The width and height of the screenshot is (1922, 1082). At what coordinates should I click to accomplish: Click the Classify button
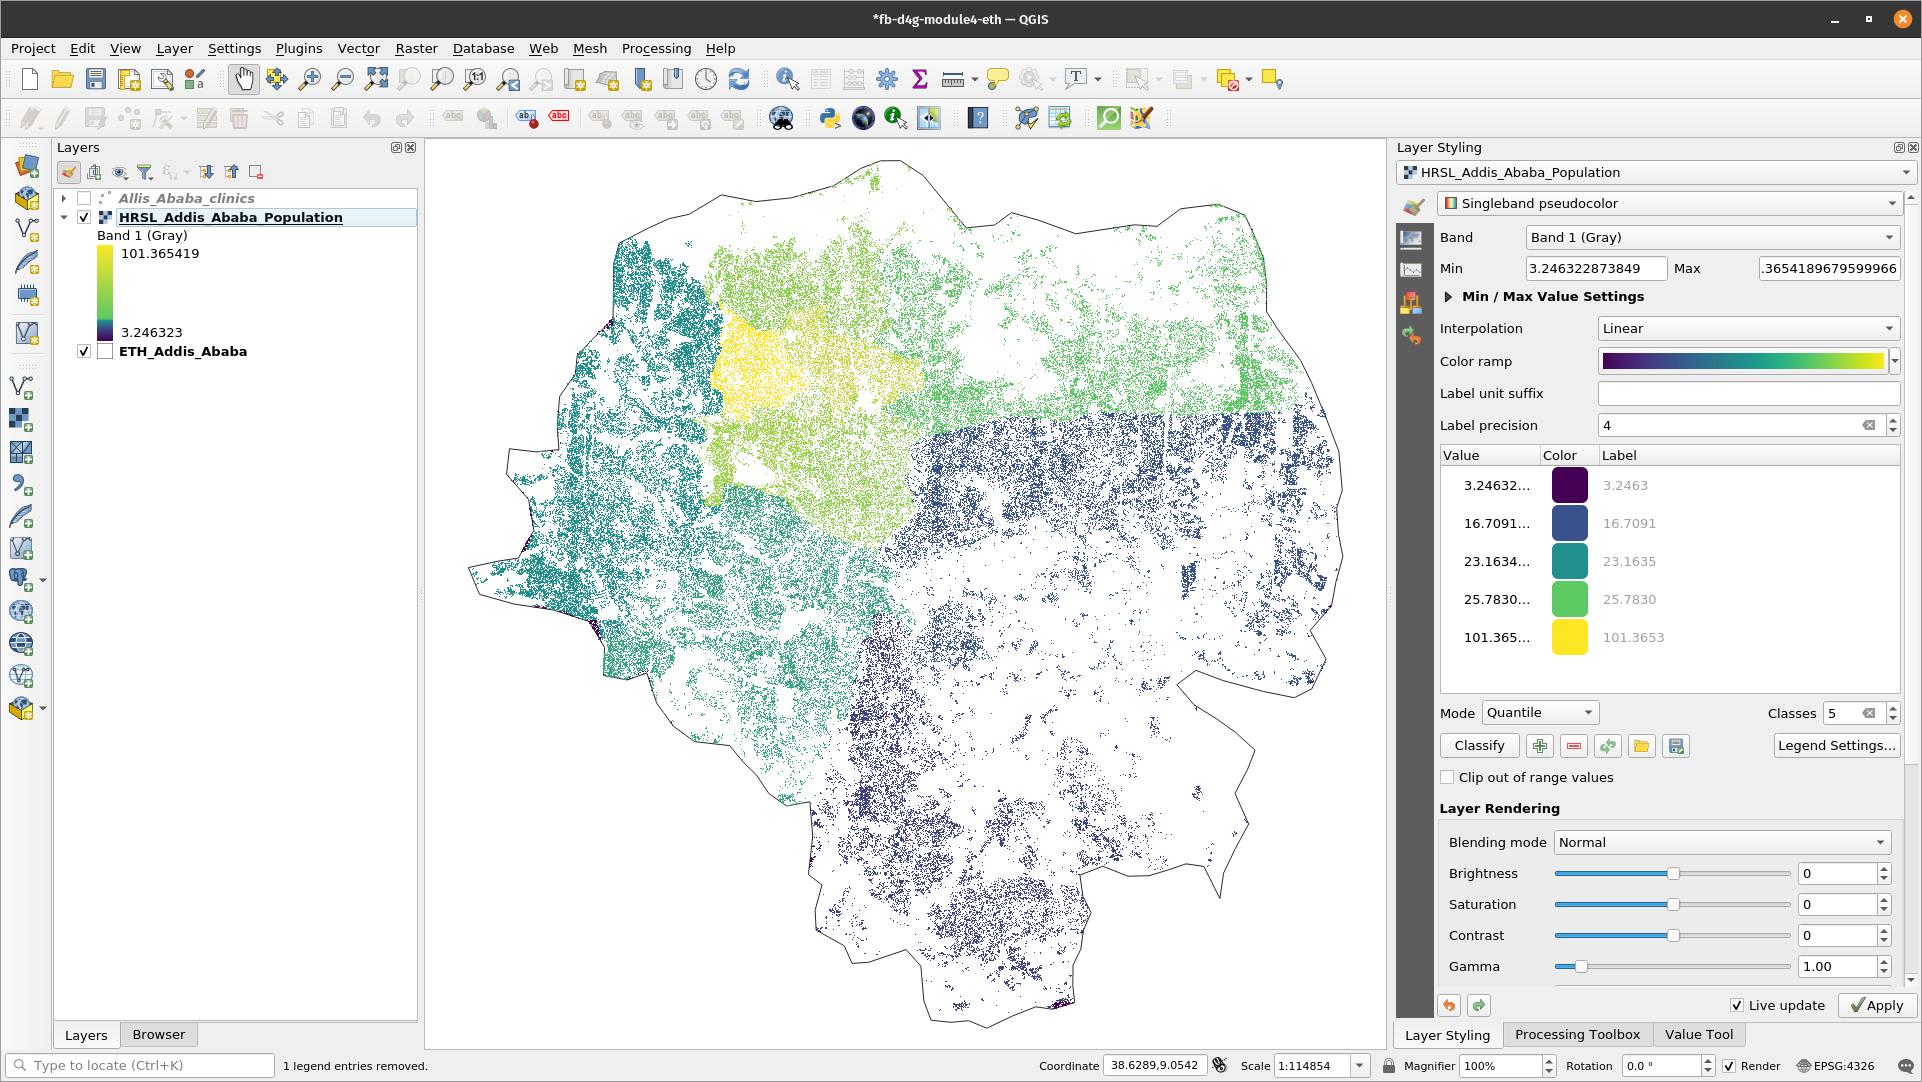click(1480, 746)
